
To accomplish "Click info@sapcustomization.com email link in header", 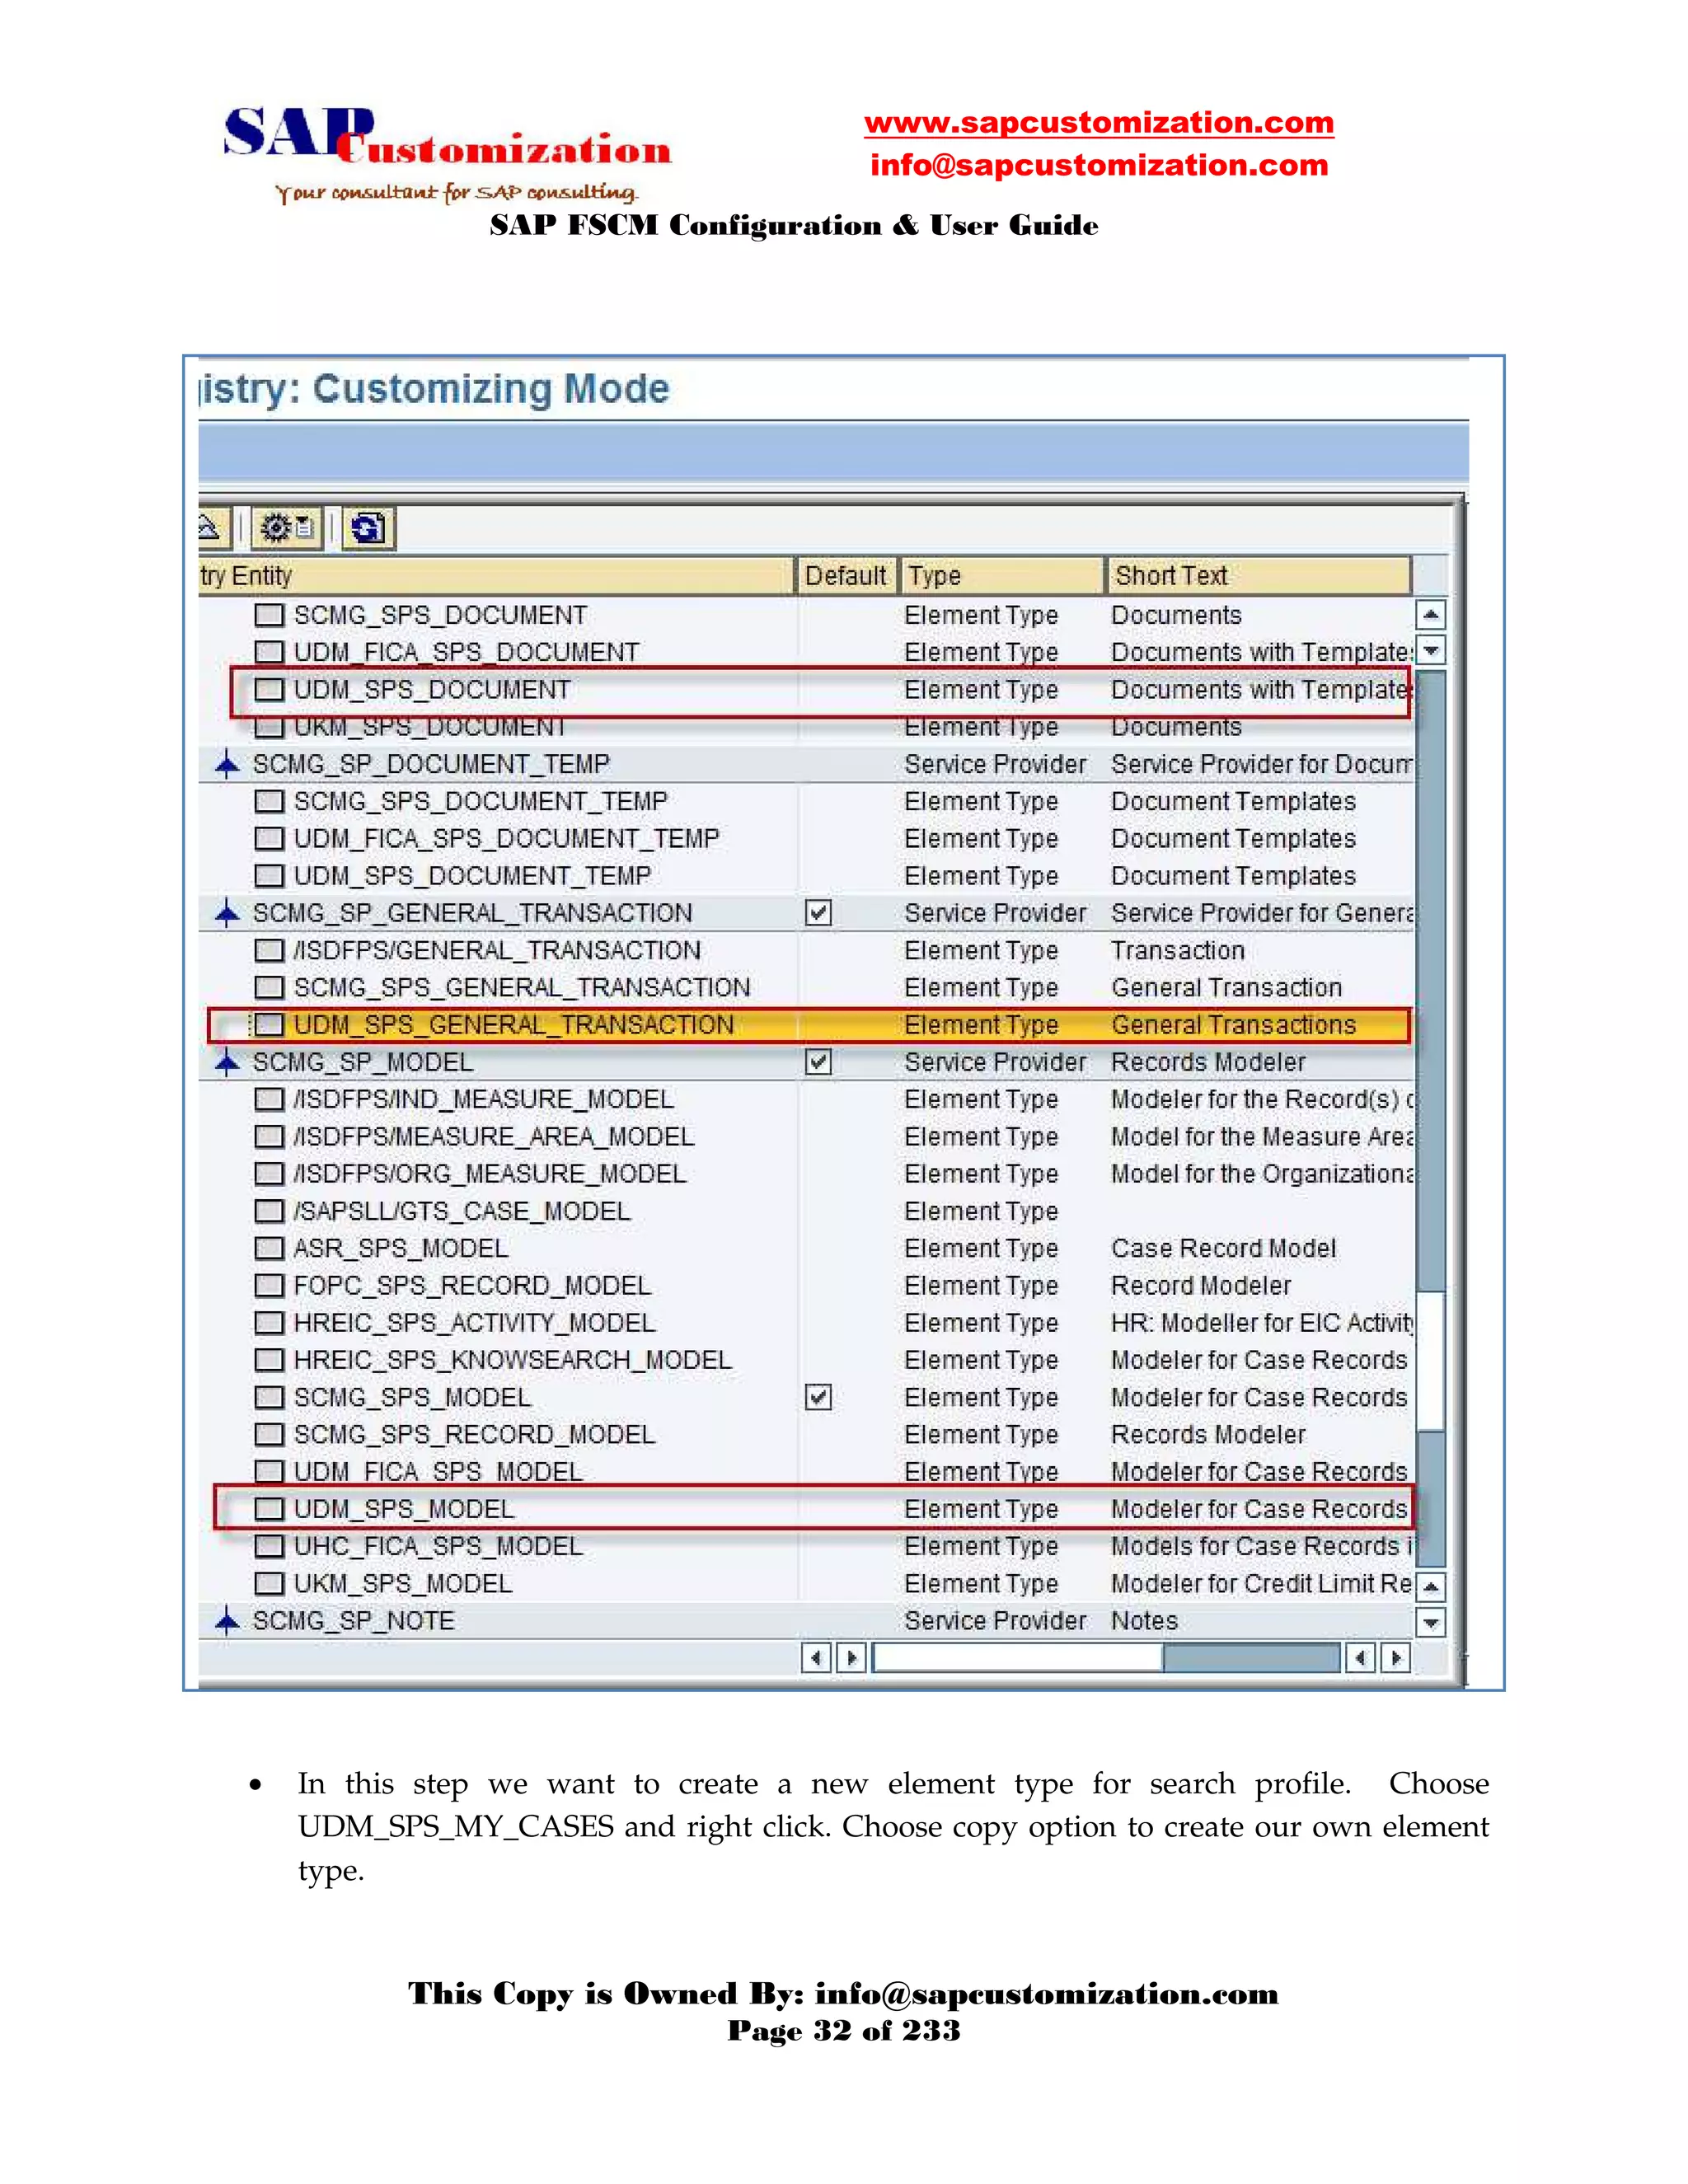I will 1099,165.
